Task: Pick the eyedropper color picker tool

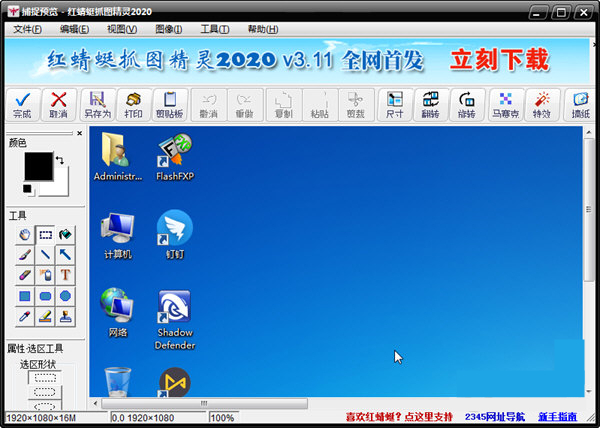Action: pyautogui.click(x=25, y=316)
